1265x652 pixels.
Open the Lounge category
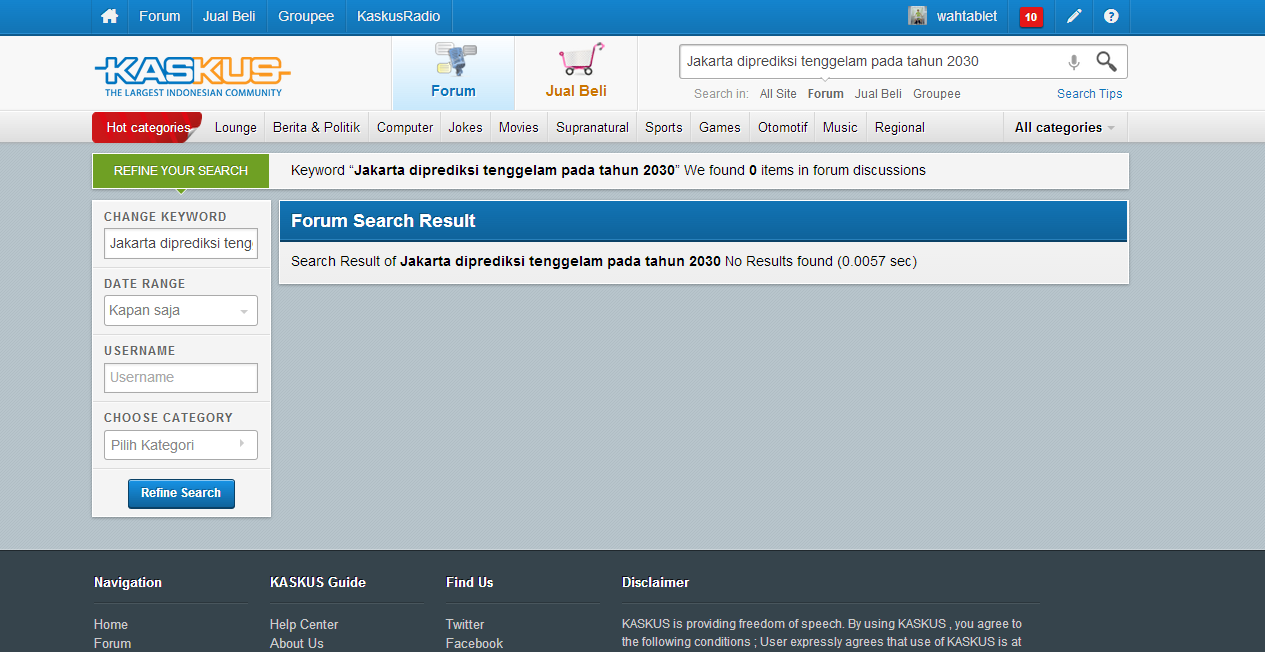pyautogui.click(x=236, y=128)
